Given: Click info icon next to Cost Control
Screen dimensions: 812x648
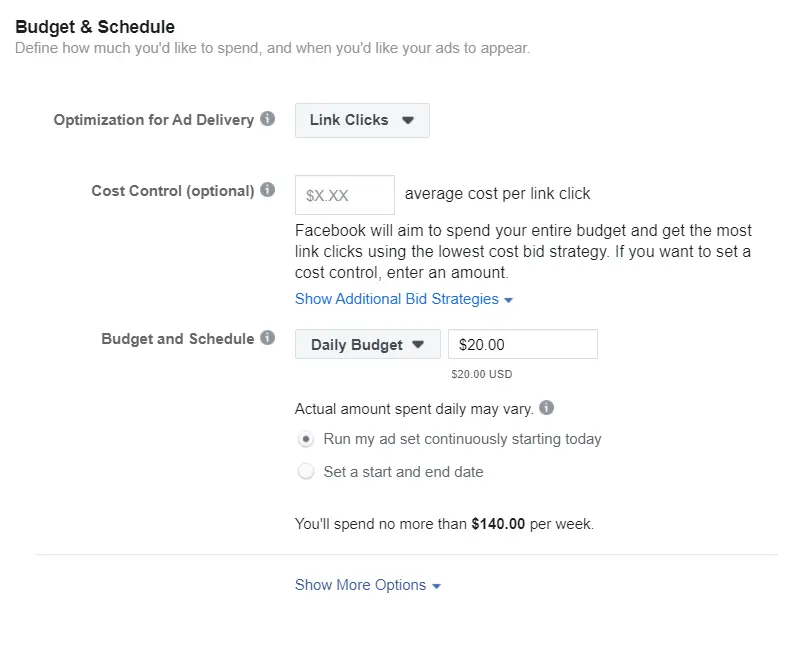Looking at the screenshot, I should (267, 190).
